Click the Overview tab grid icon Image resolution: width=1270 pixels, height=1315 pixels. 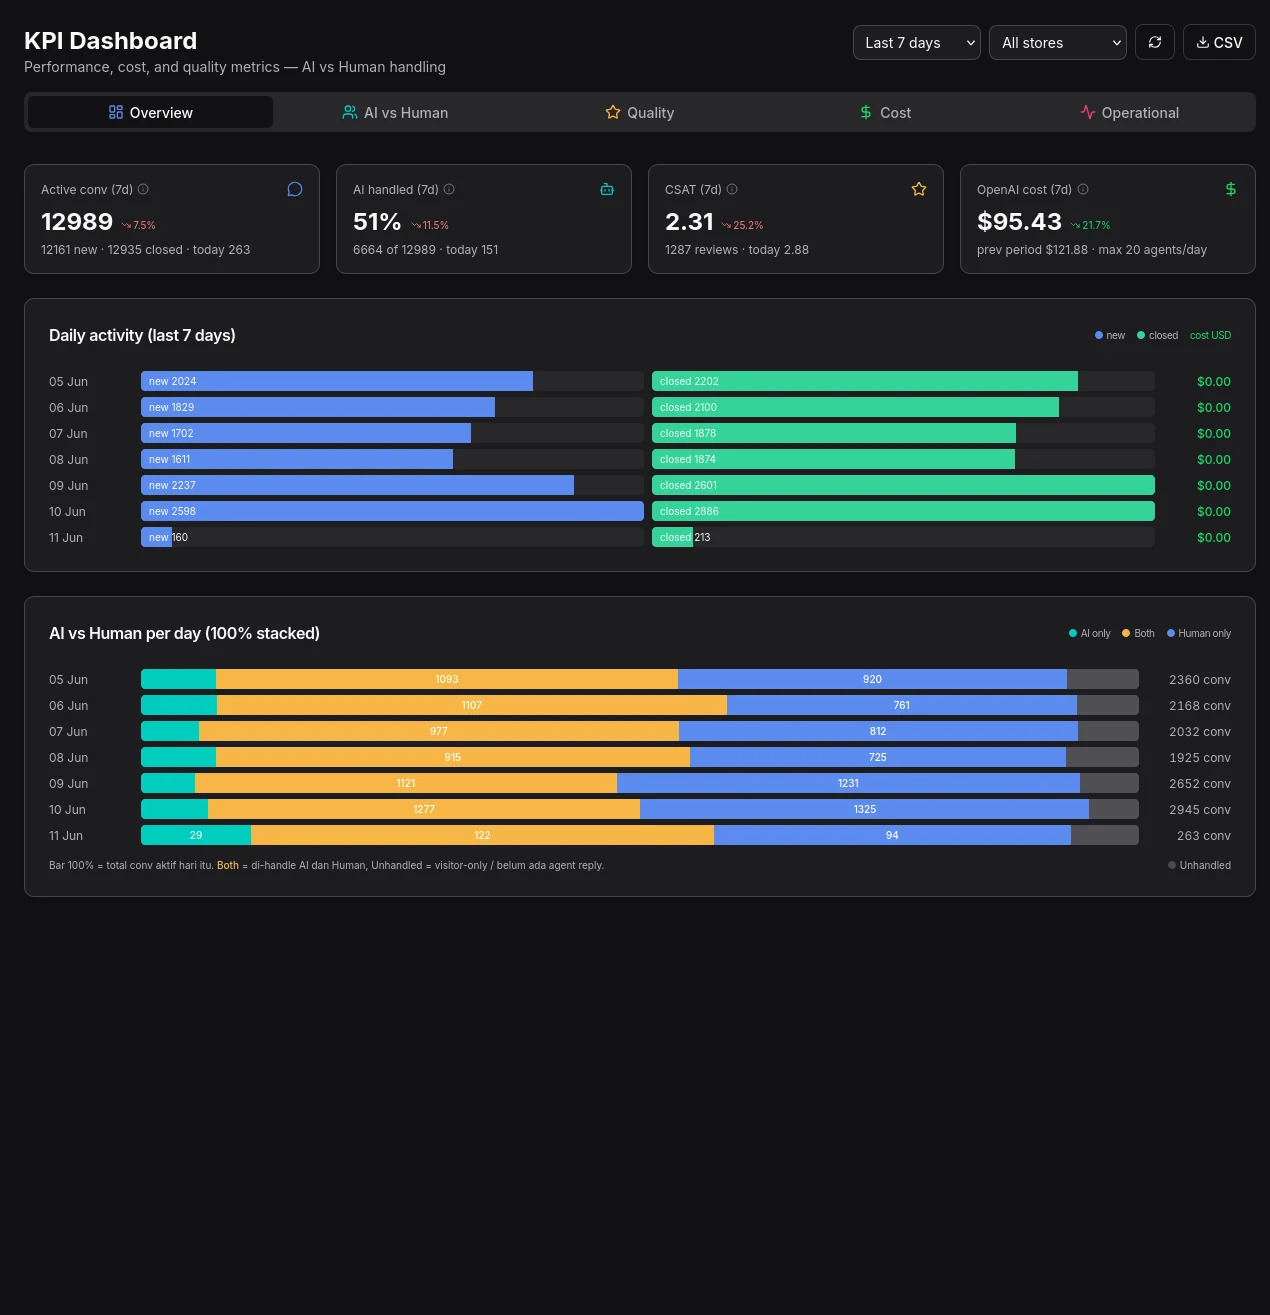click(x=116, y=112)
